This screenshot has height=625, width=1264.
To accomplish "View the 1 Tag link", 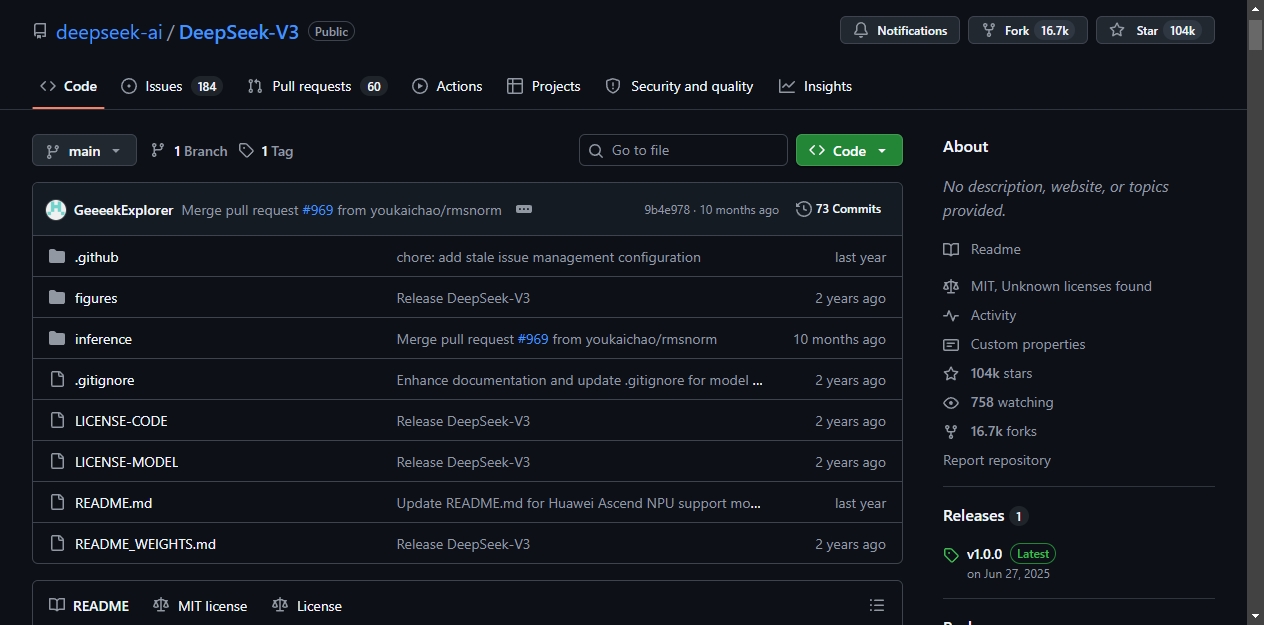I will pyautogui.click(x=266, y=151).
